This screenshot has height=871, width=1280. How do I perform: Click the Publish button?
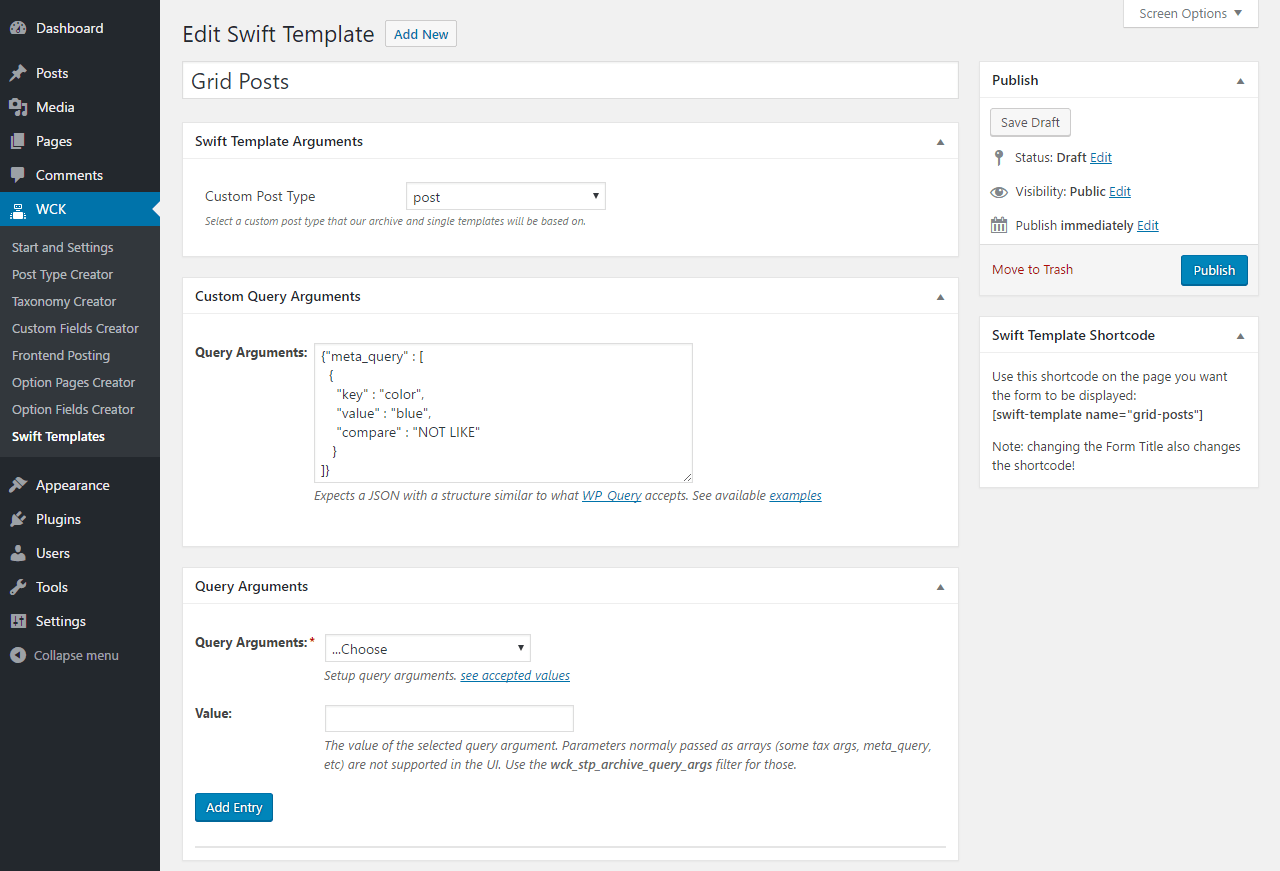tap(1214, 270)
